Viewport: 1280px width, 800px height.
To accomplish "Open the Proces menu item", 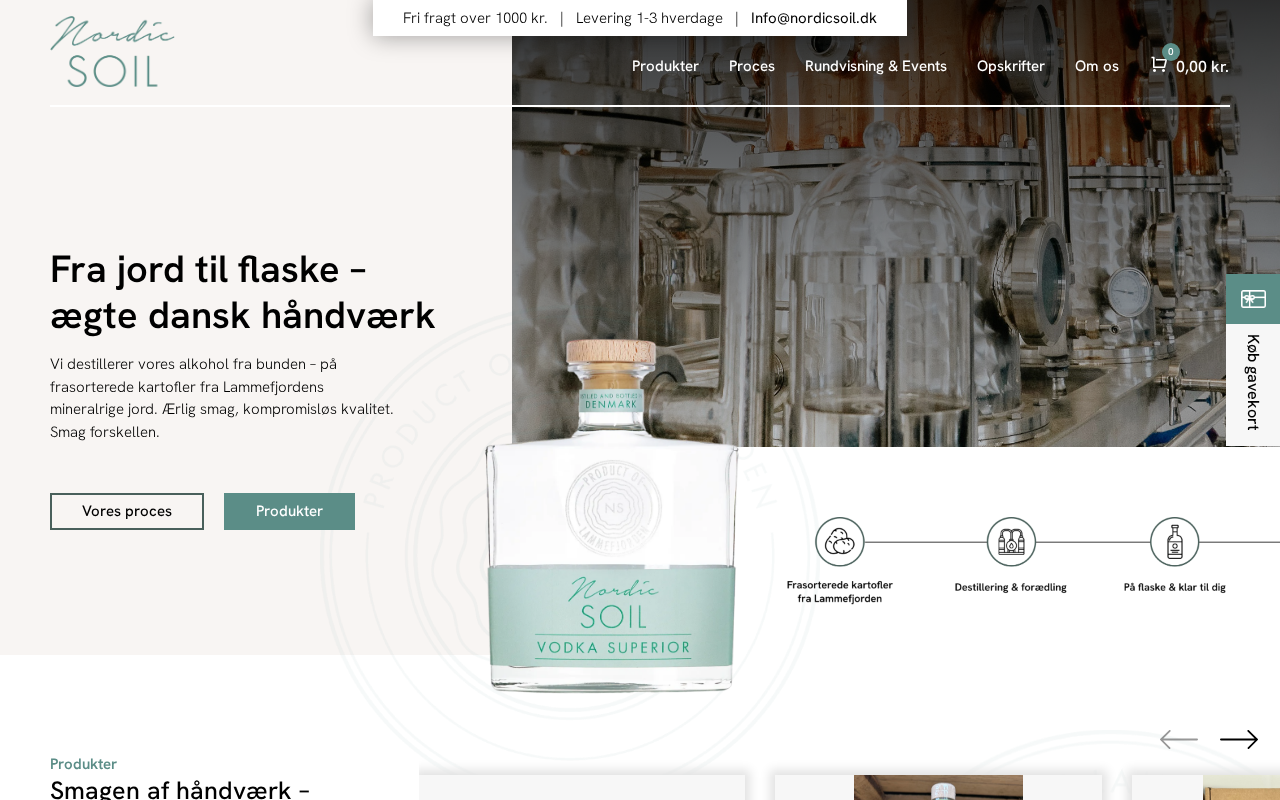I will click(752, 66).
